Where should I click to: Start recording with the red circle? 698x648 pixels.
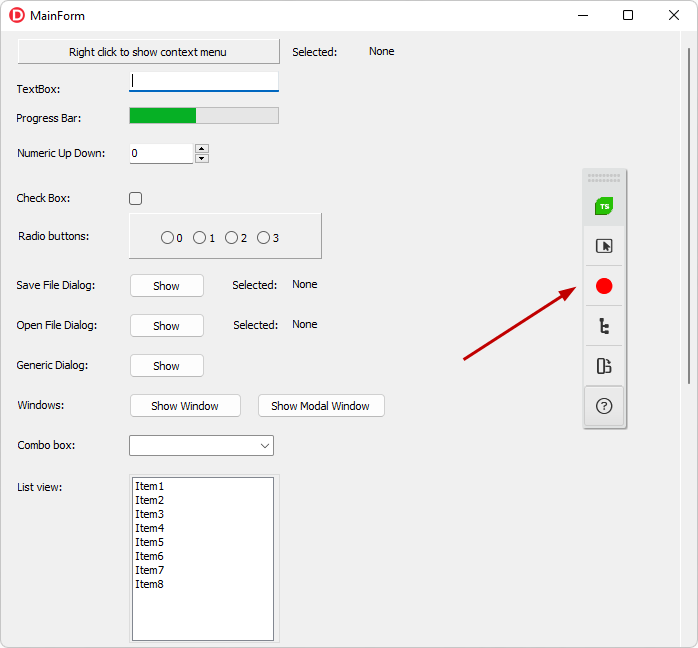(604, 286)
